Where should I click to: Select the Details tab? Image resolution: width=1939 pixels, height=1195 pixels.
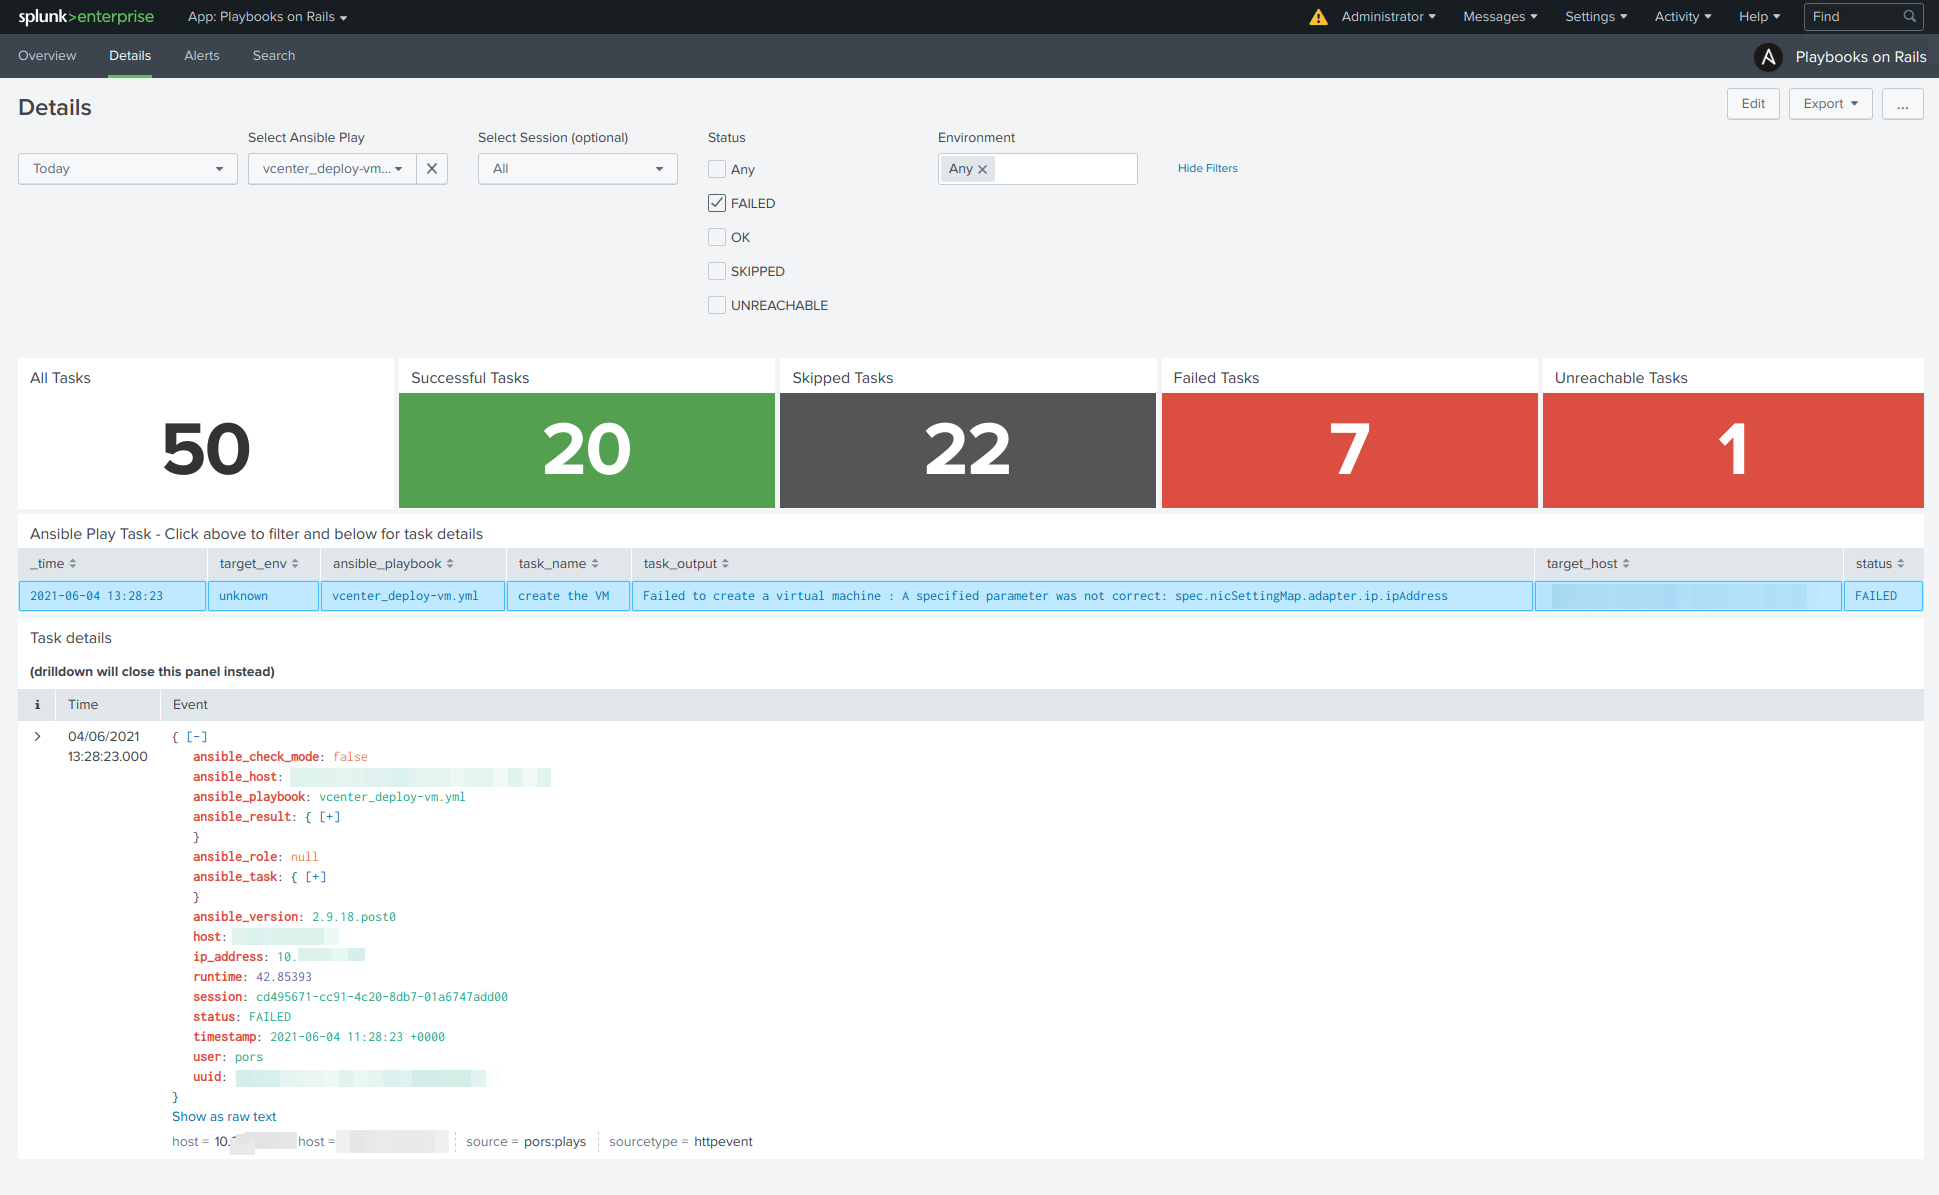130,56
